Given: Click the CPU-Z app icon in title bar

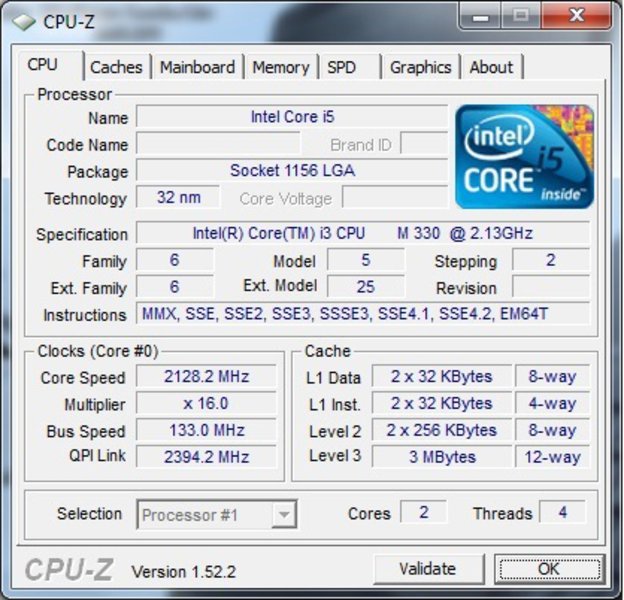Looking at the screenshot, I should tap(23, 22).
